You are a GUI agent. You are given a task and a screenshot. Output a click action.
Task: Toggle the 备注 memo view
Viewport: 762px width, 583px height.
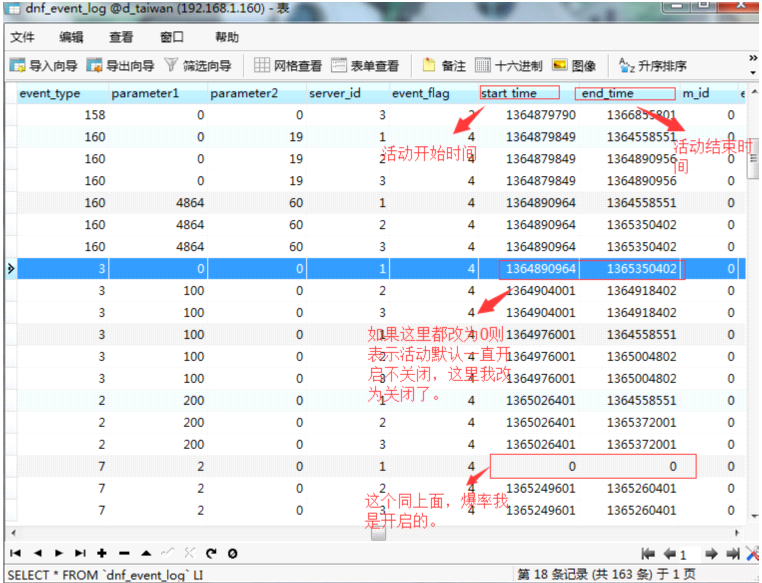coord(444,66)
